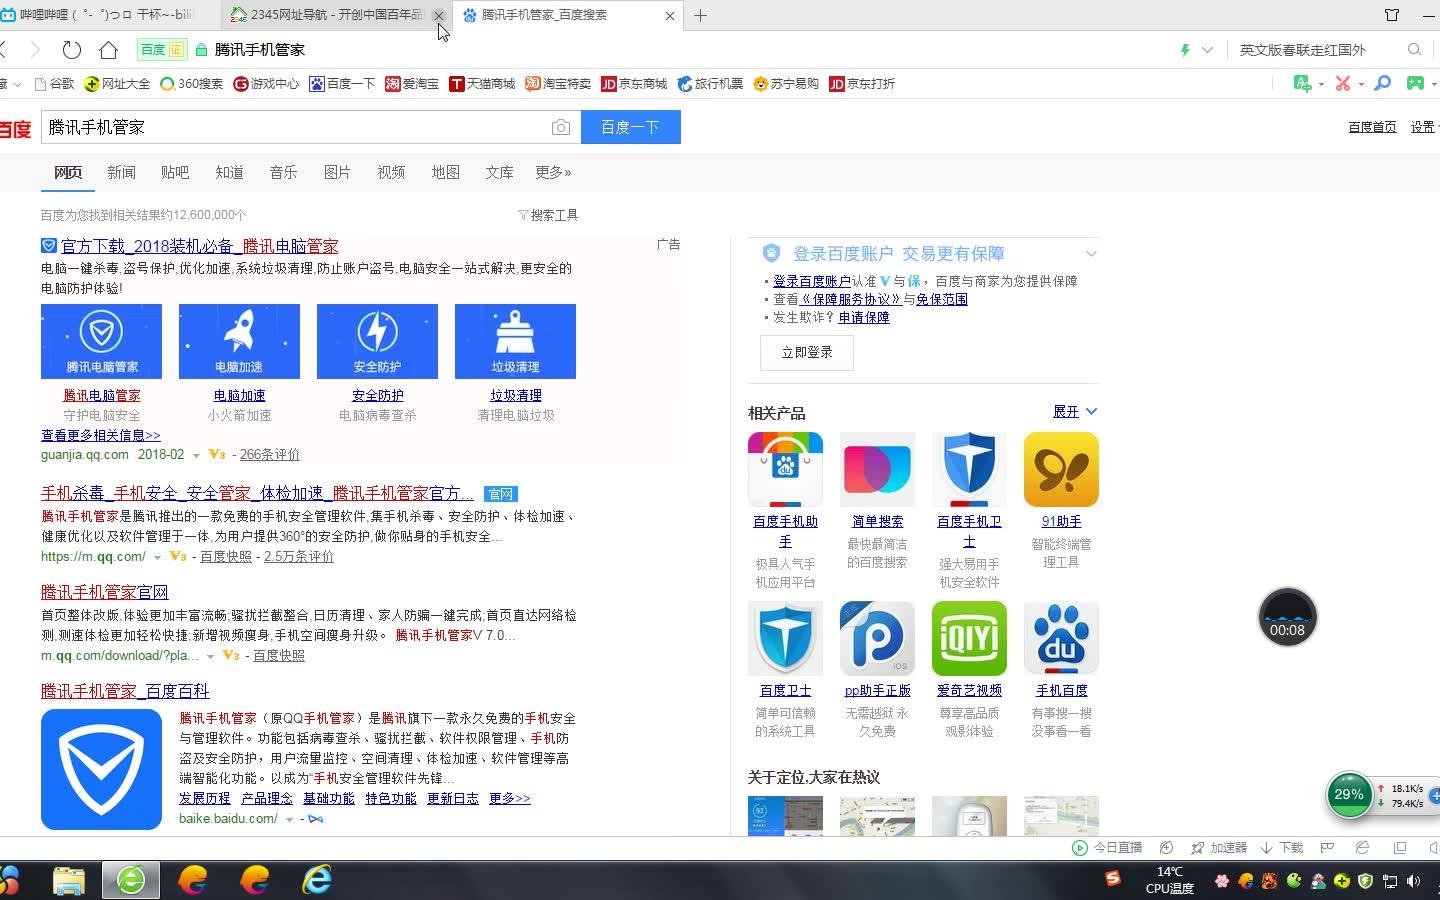Open a new tab with plus icon
The height and width of the screenshot is (900, 1440).
click(700, 15)
